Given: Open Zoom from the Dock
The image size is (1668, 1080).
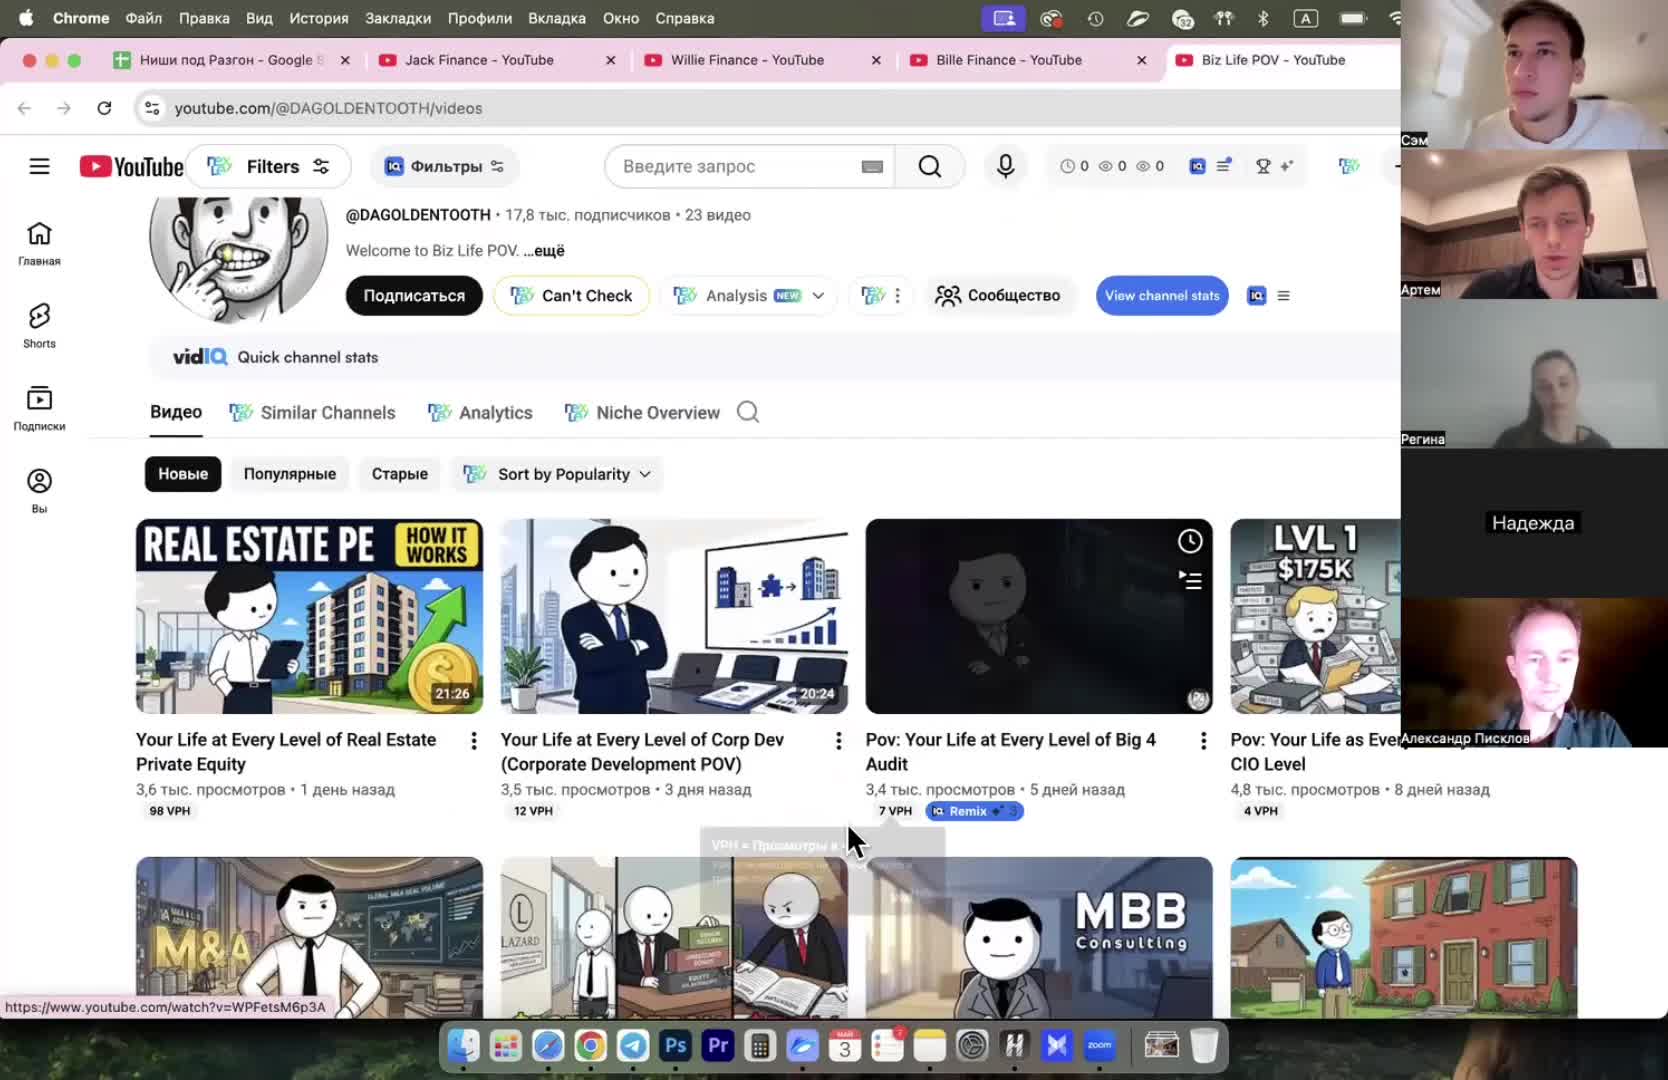Looking at the screenshot, I should coord(1100,1046).
